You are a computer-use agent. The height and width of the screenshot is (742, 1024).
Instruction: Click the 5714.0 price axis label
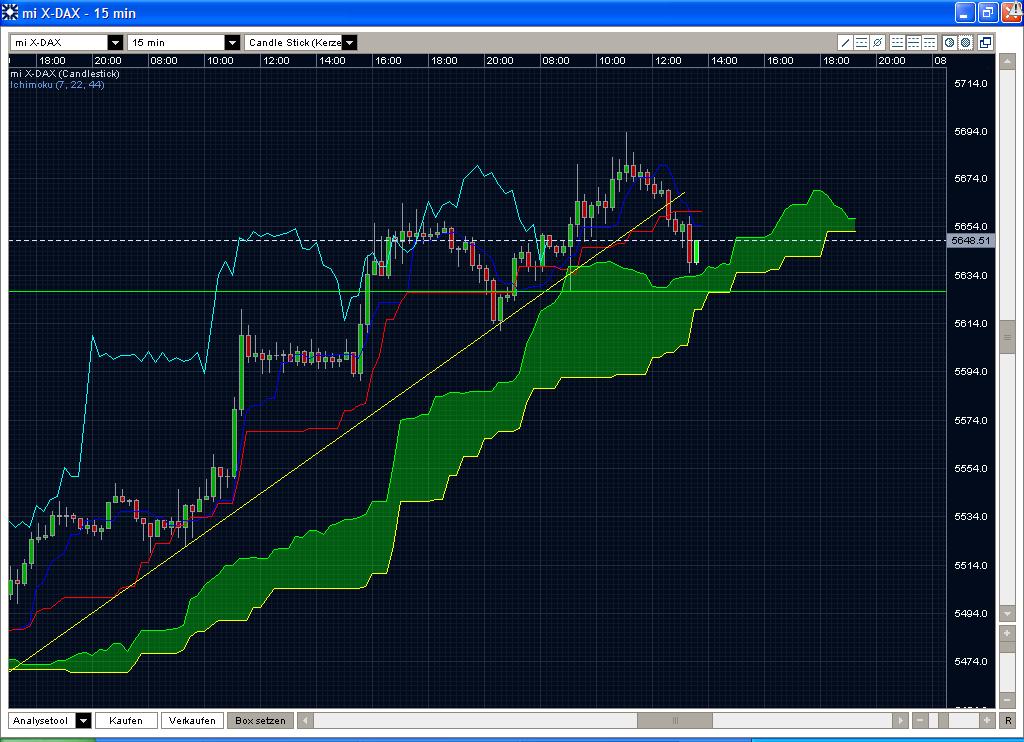pyautogui.click(x=970, y=84)
